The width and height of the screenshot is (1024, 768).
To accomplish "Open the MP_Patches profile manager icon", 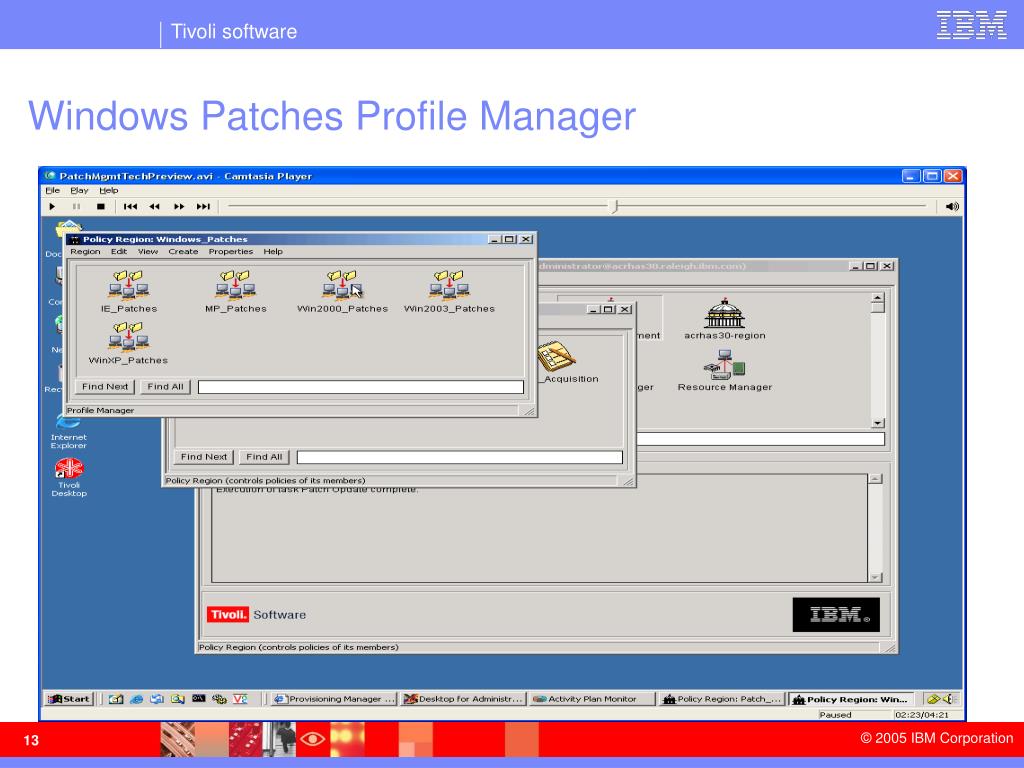I will click(236, 285).
